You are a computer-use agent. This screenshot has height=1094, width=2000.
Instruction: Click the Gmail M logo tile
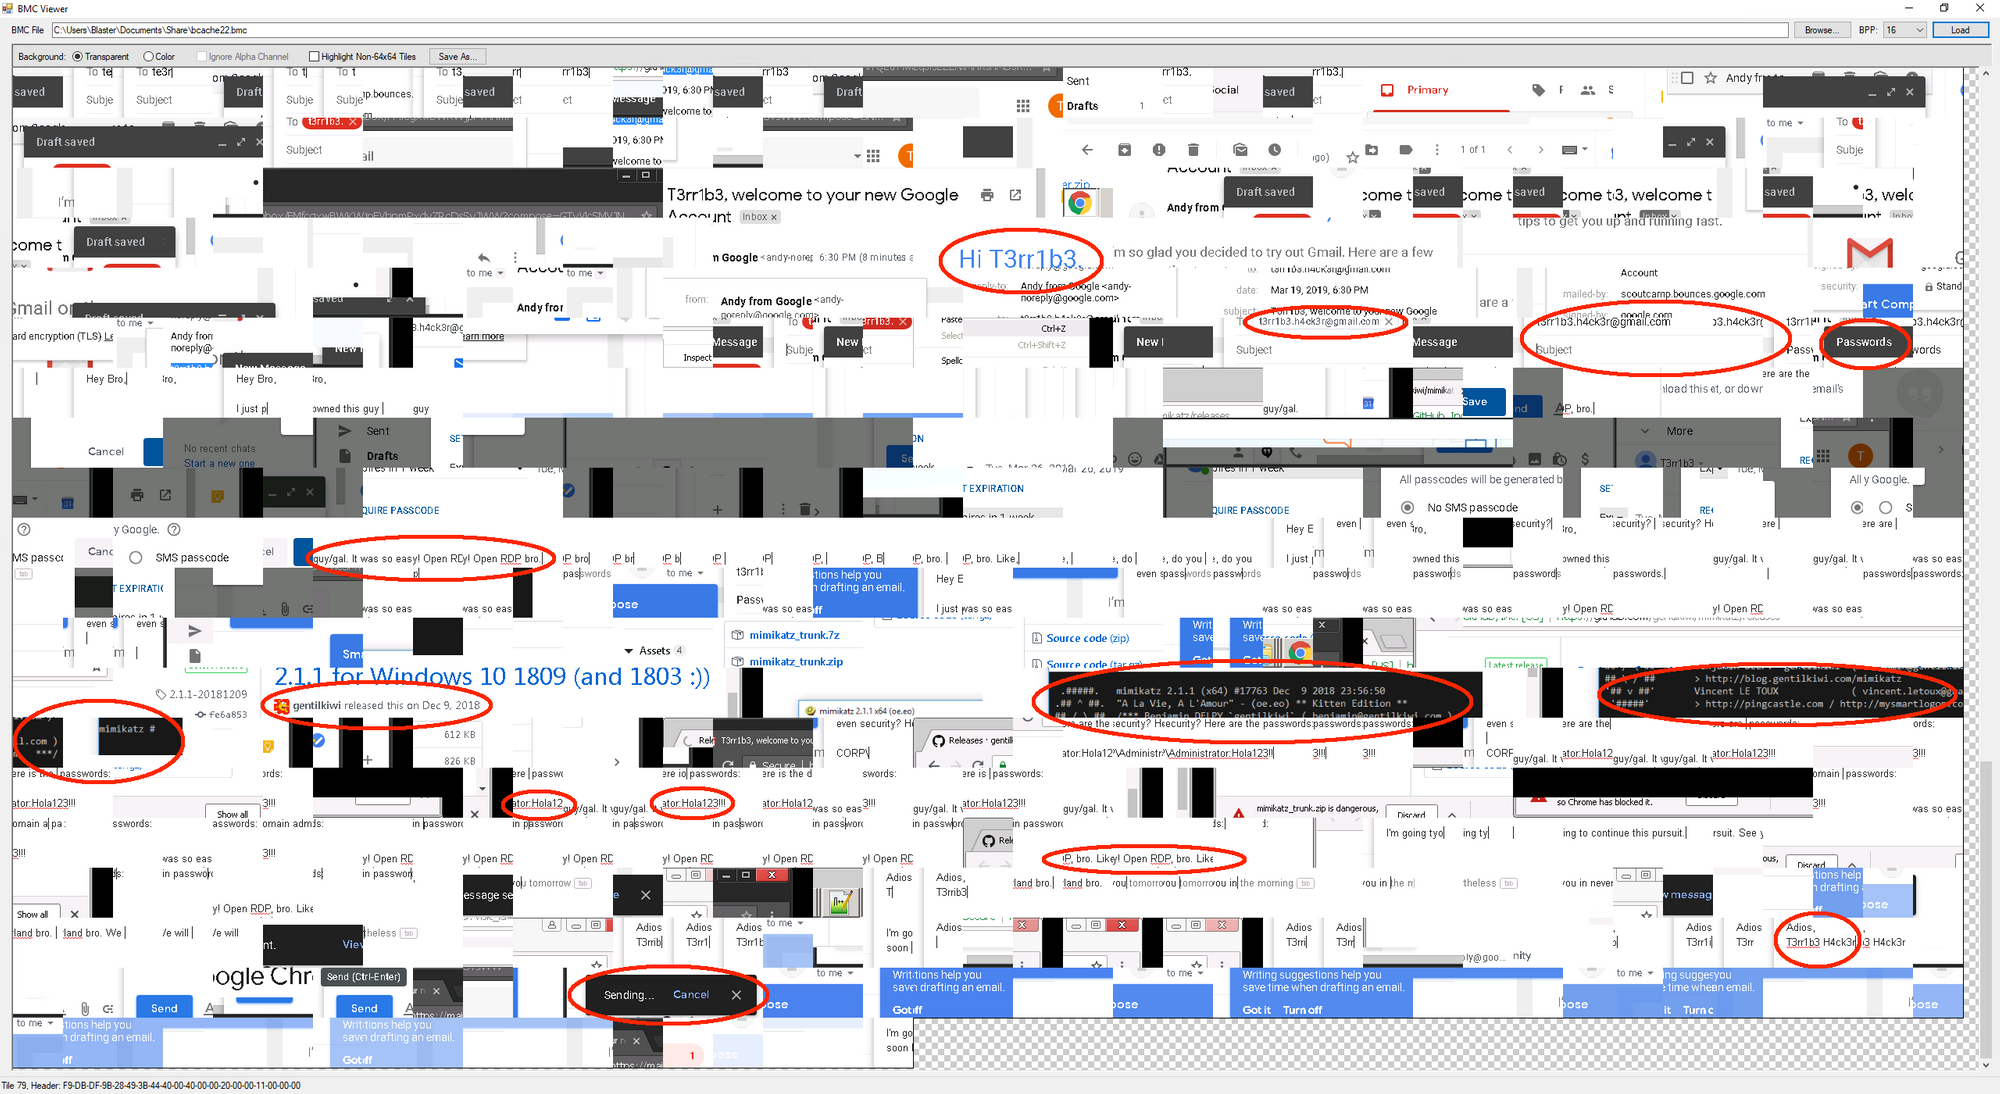pos(1869,252)
